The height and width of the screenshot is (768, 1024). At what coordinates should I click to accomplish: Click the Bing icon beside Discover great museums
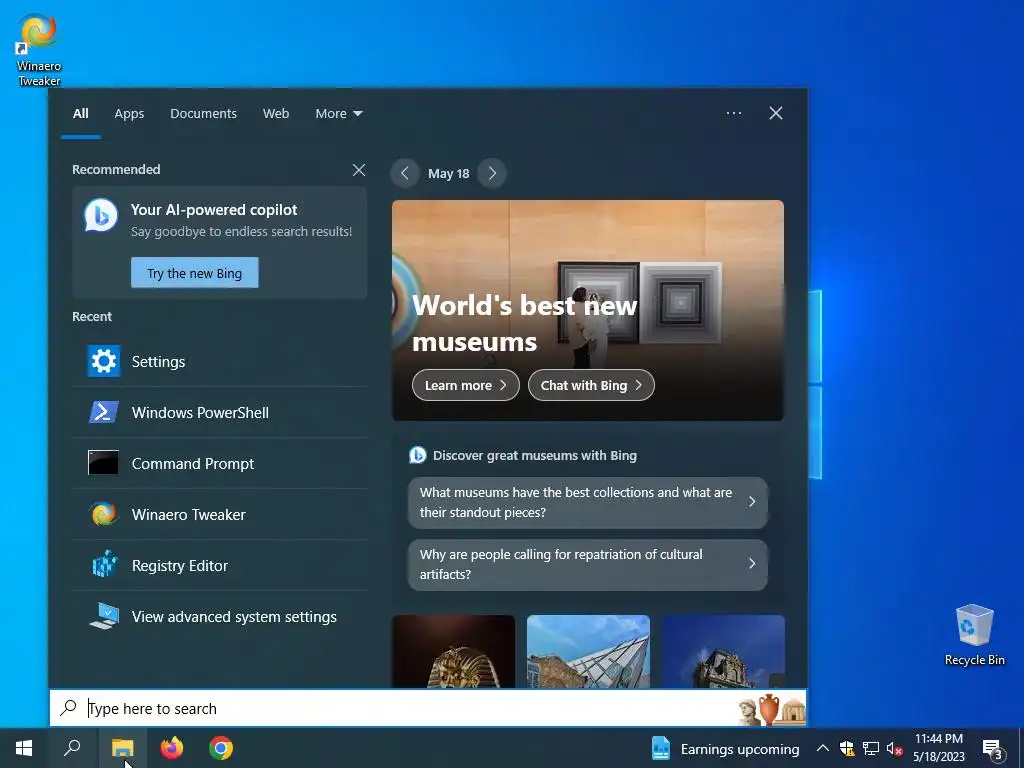pos(417,455)
